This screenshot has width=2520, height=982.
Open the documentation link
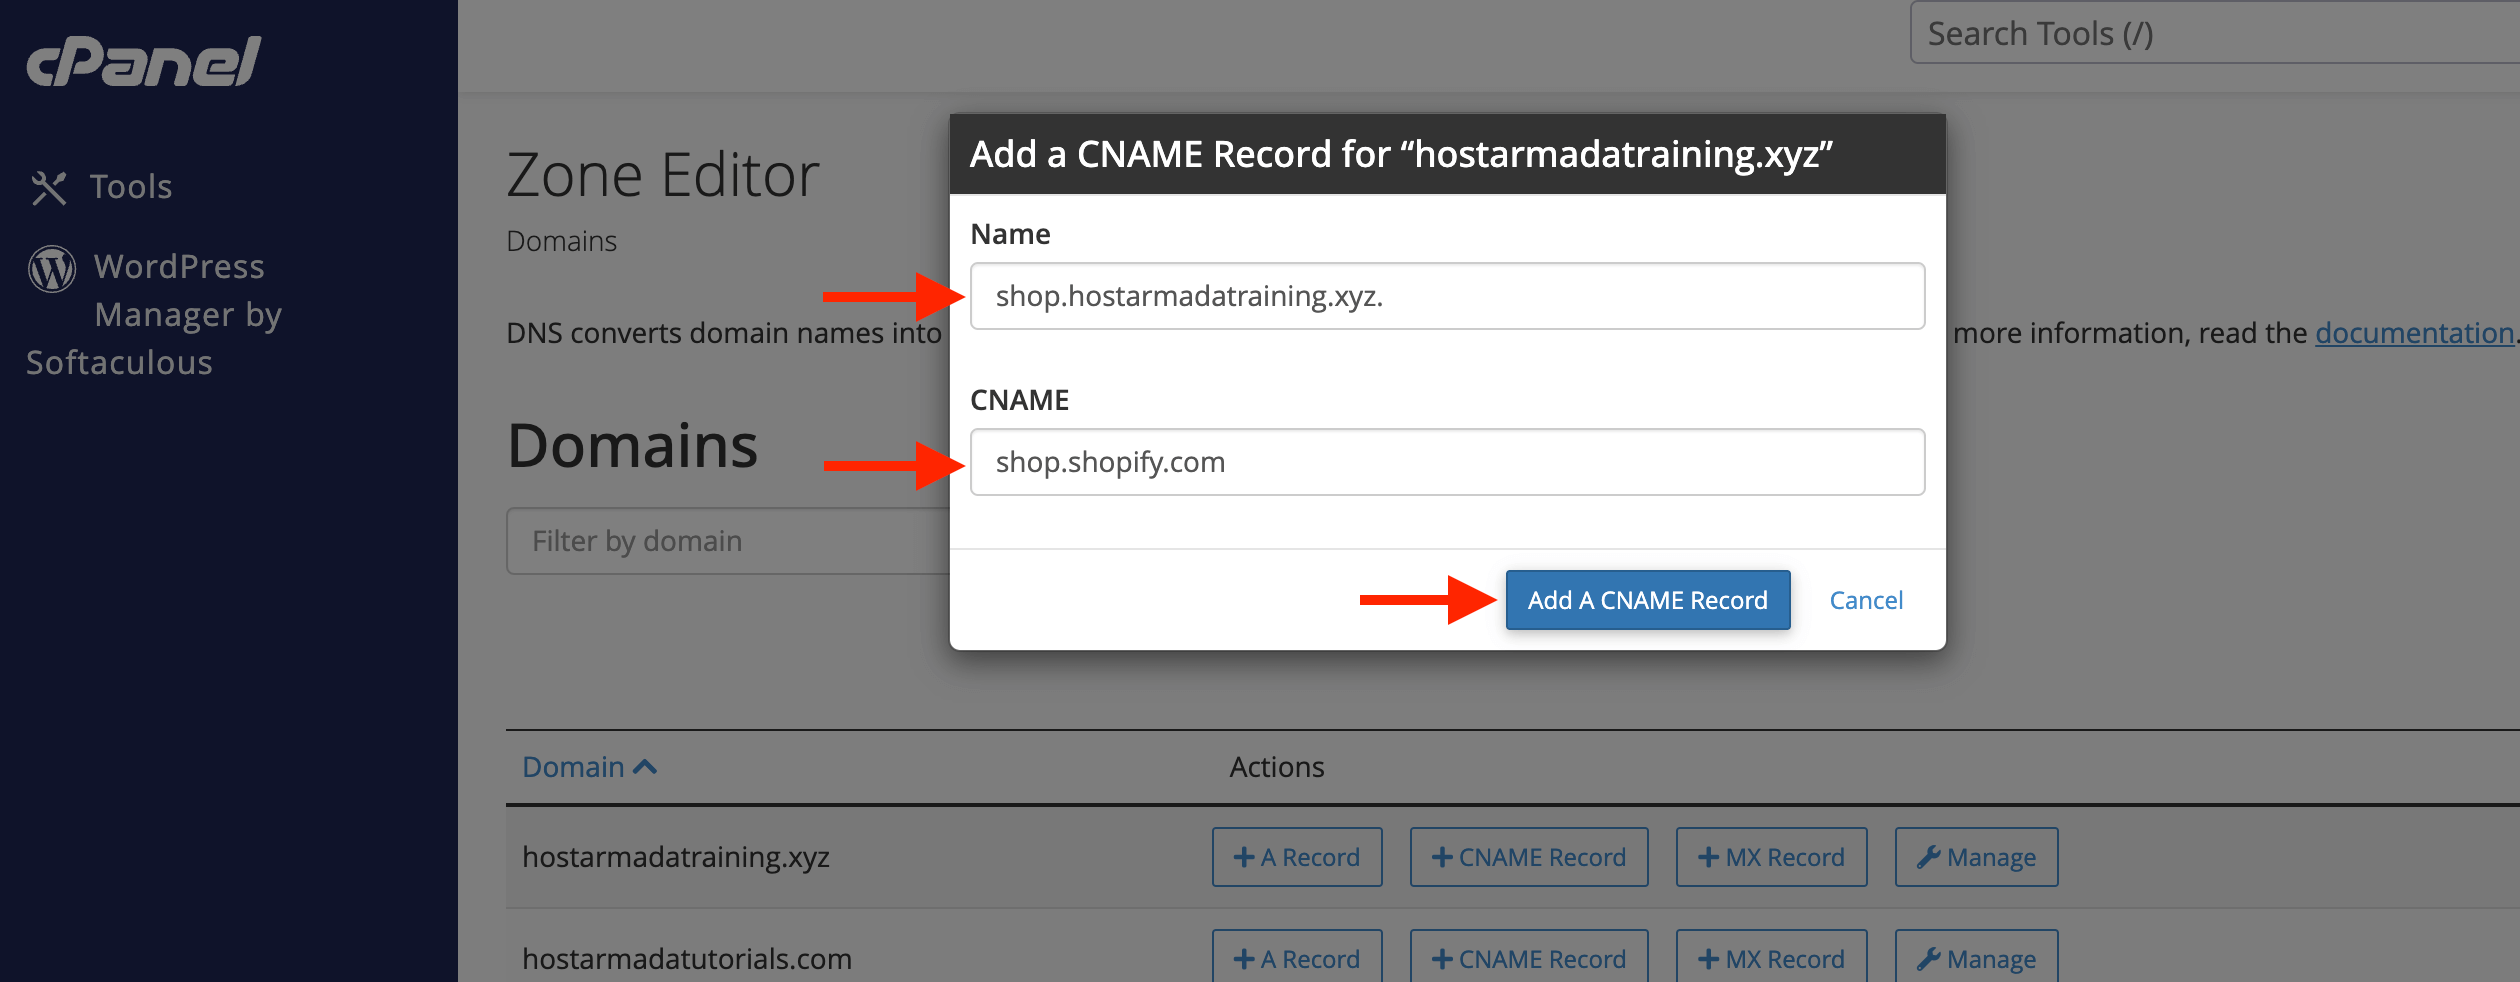click(x=2414, y=333)
